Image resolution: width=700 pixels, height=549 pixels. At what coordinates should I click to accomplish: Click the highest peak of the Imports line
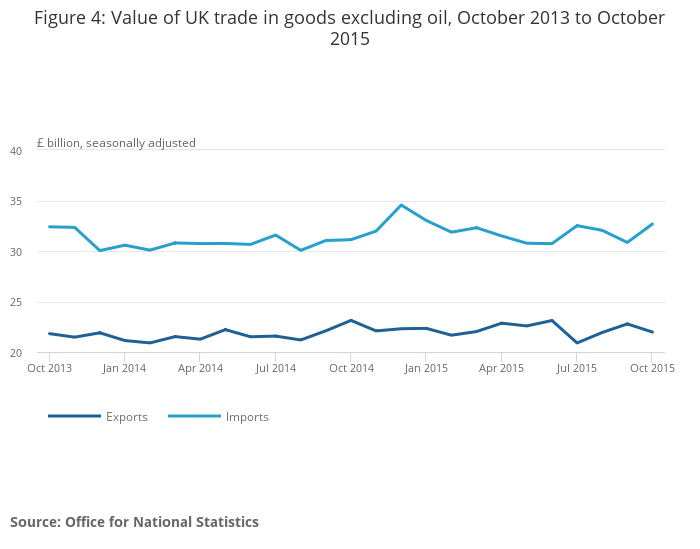401,205
